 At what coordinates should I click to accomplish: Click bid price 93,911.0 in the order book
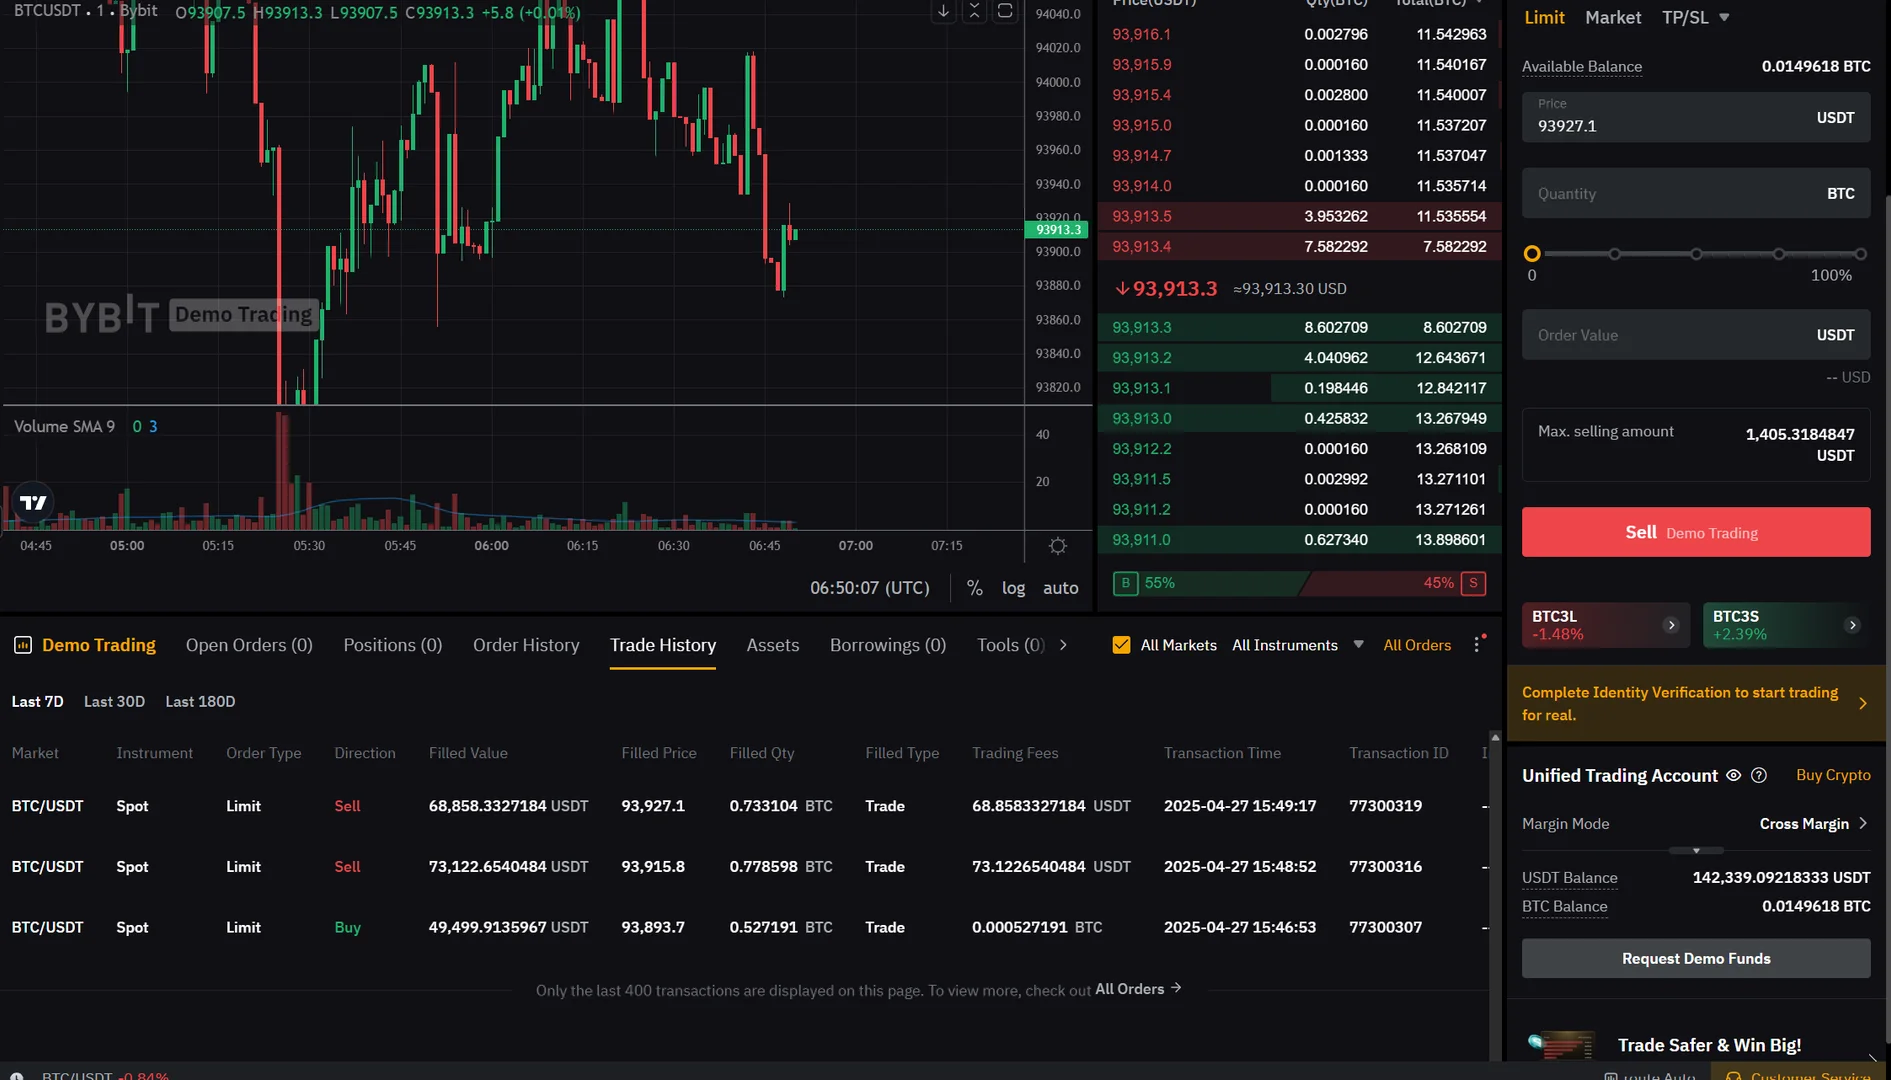point(1141,540)
